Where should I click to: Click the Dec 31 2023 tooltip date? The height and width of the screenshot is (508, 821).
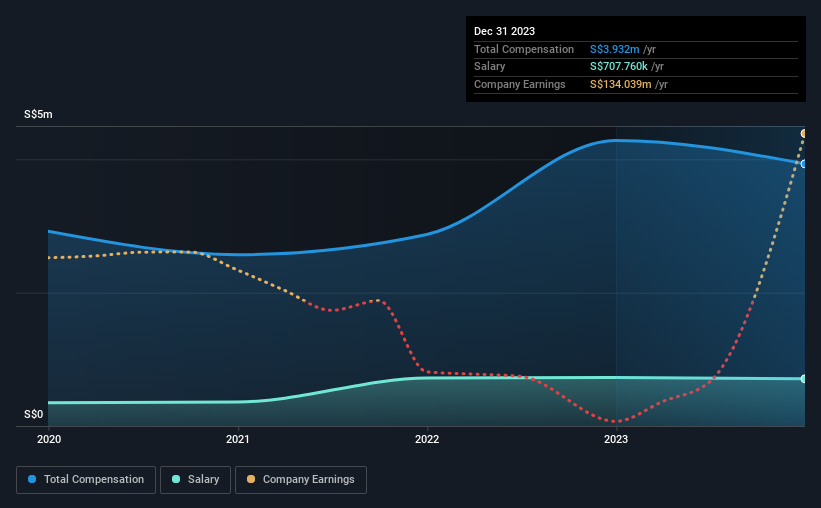pos(504,31)
